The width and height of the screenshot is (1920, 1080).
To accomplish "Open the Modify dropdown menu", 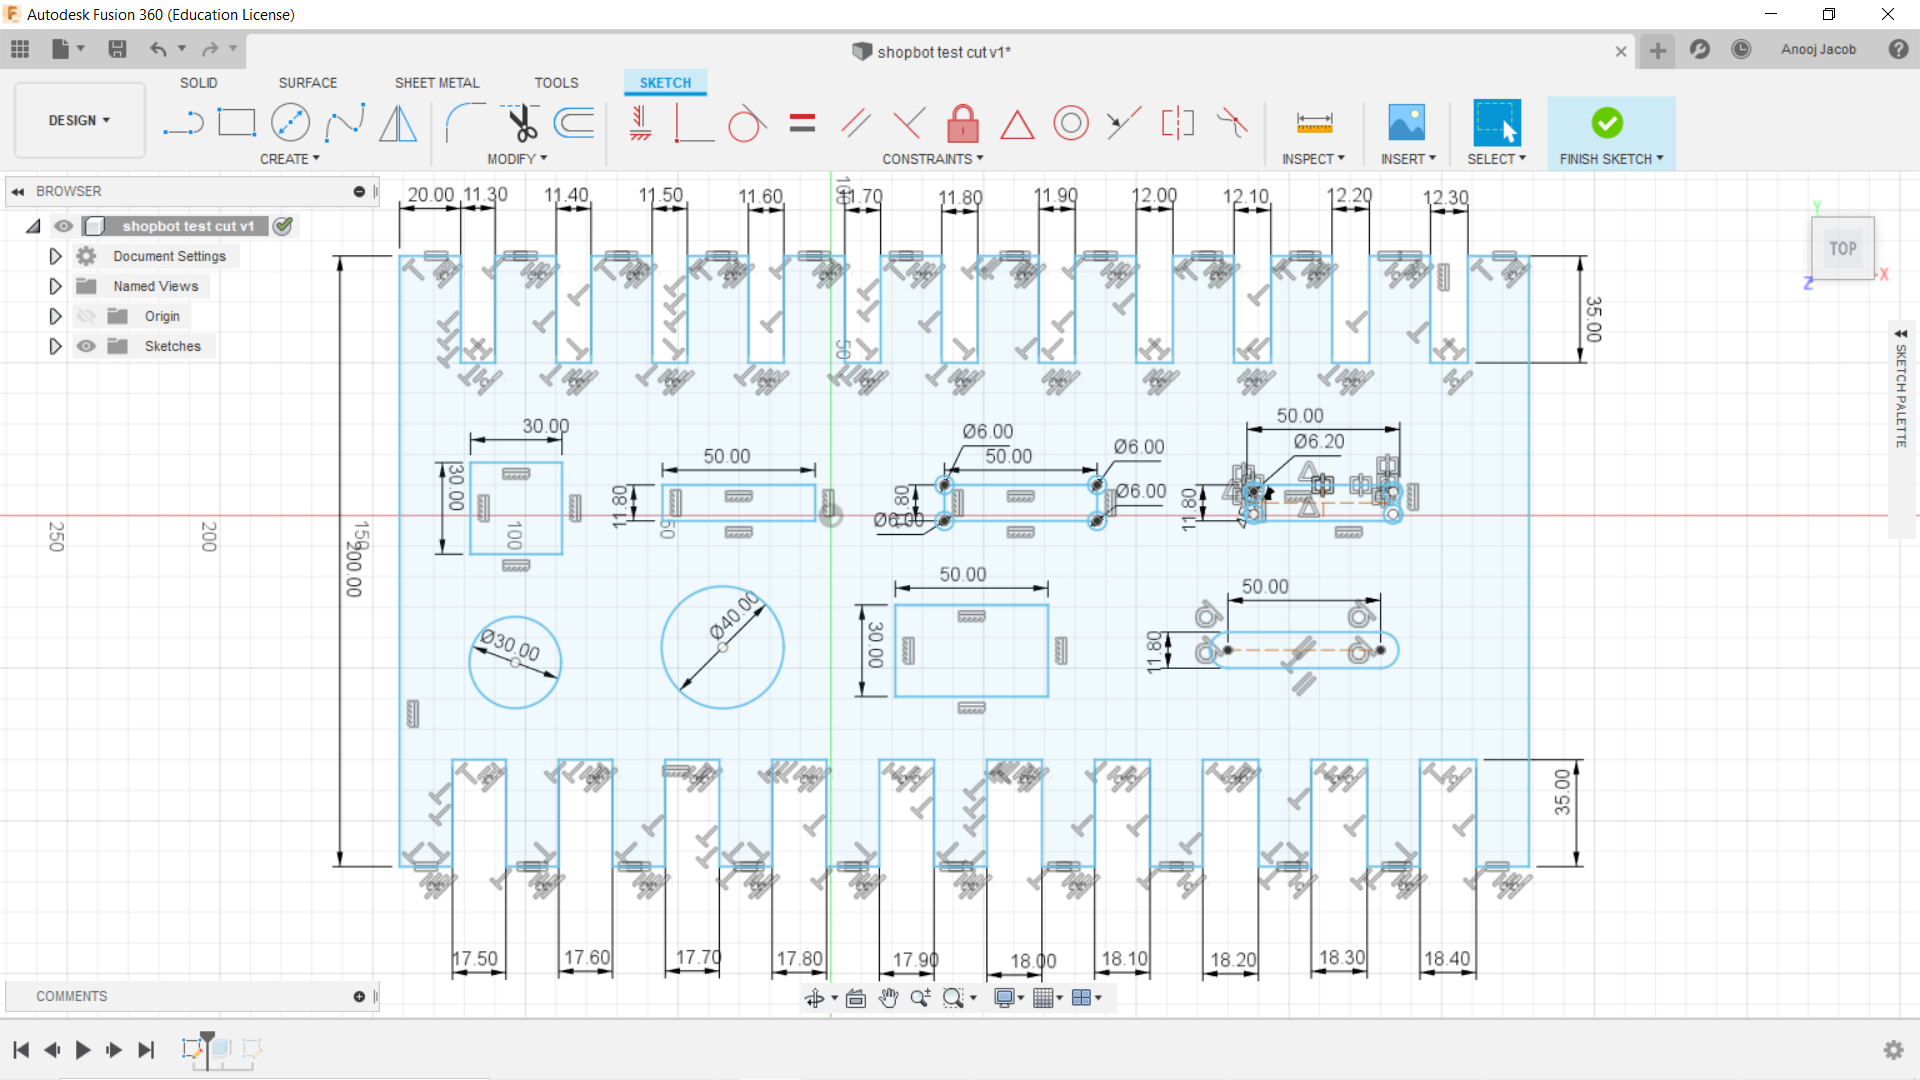I will click(x=517, y=159).
